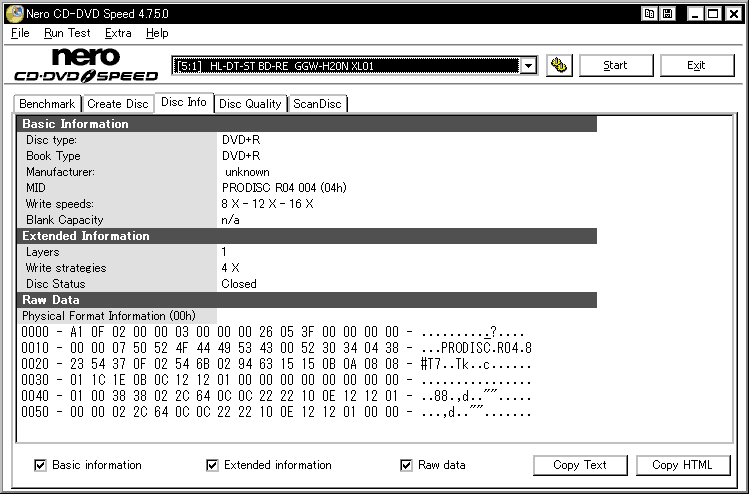Image resolution: width=749 pixels, height=494 pixels.
Task: Click the Extended Information section header
Action: (307, 236)
